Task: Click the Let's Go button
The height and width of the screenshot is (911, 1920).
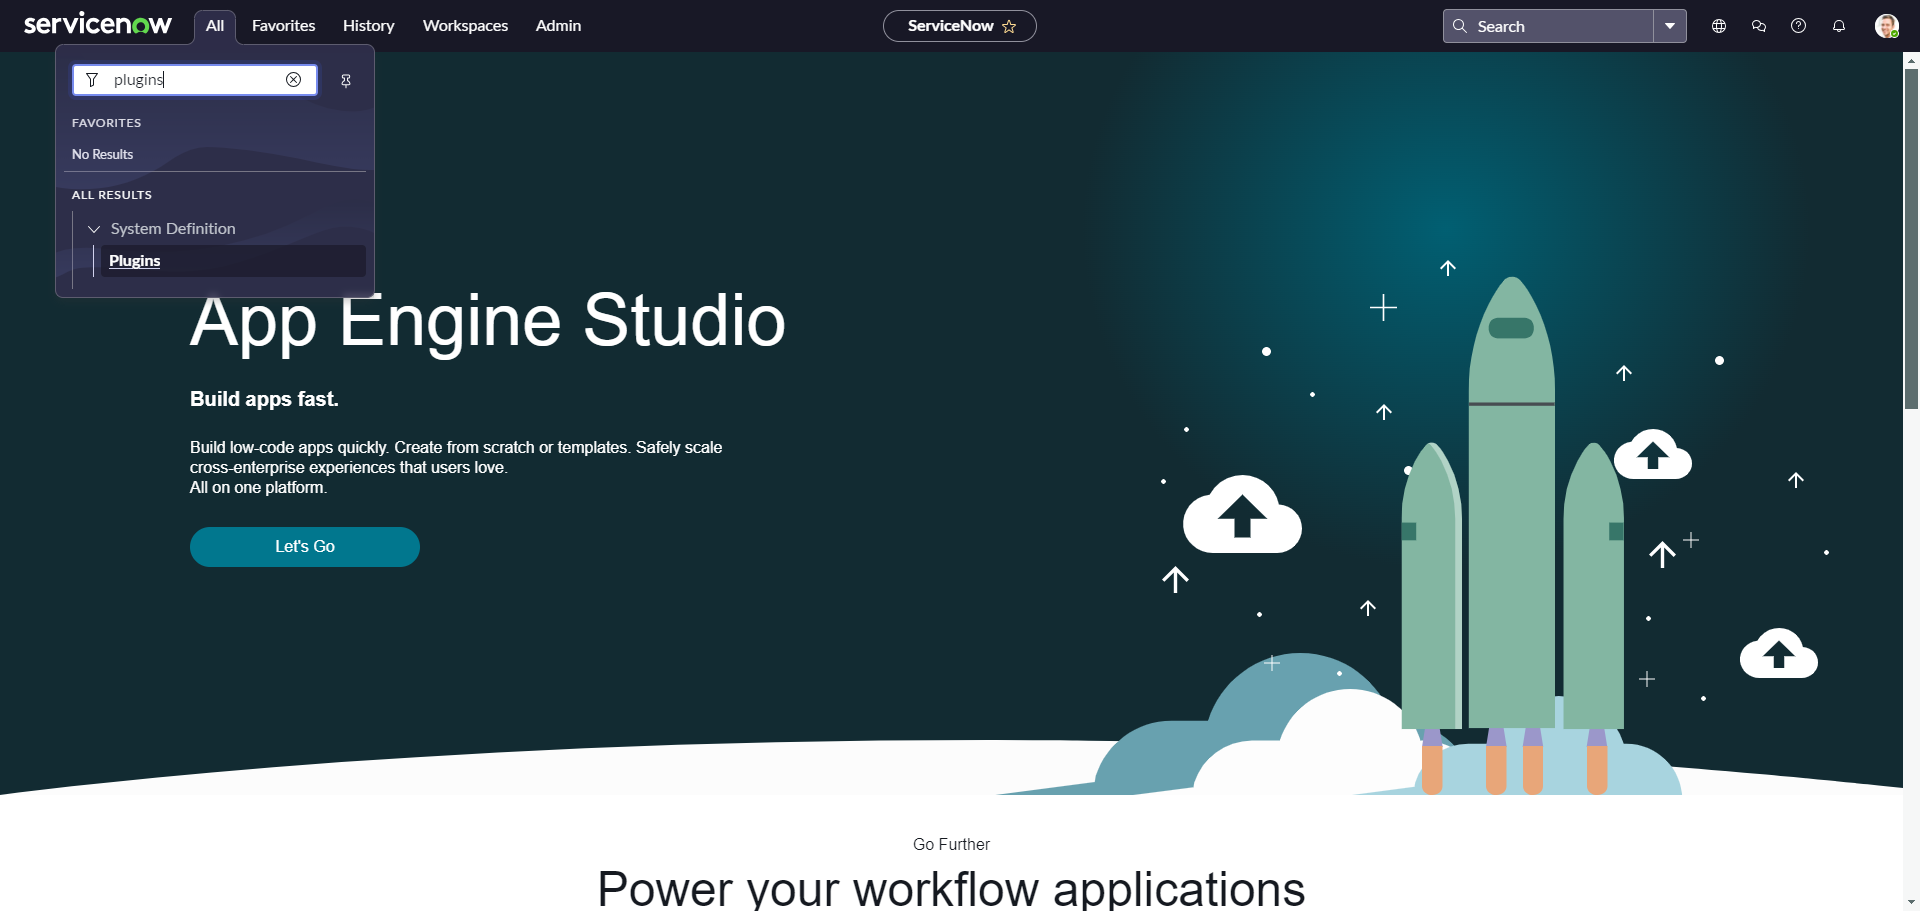Action: click(305, 547)
